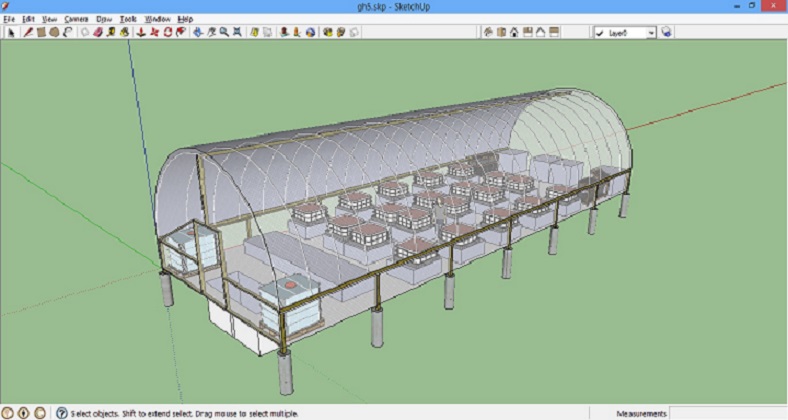The height and width of the screenshot is (420, 788).
Task: Switch to Front view house icon
Action: (514, 33)
